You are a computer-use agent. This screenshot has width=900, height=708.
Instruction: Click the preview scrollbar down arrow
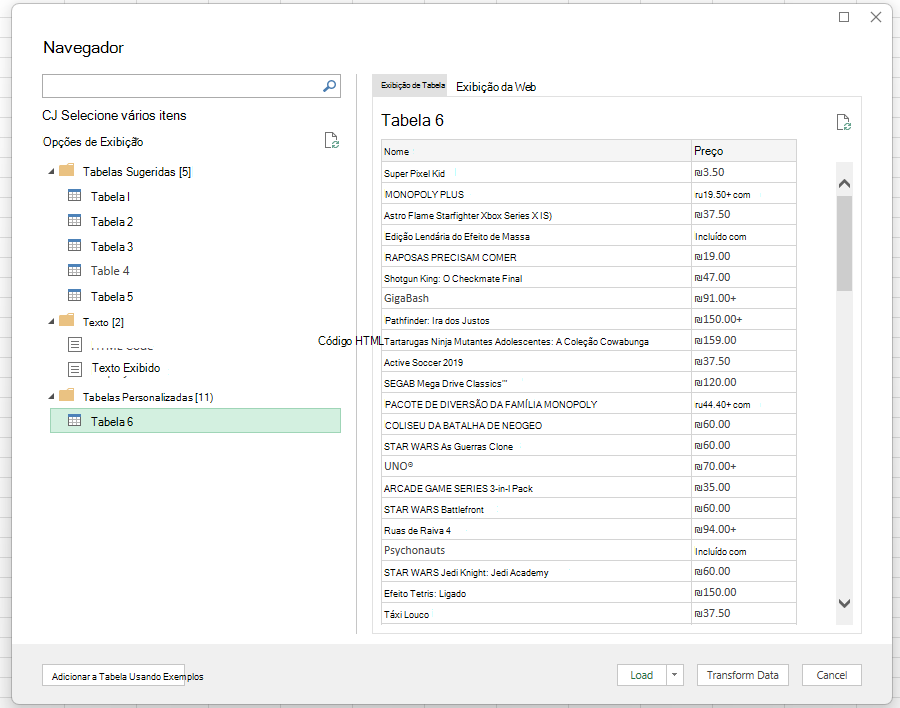click(x=844, y=603)
